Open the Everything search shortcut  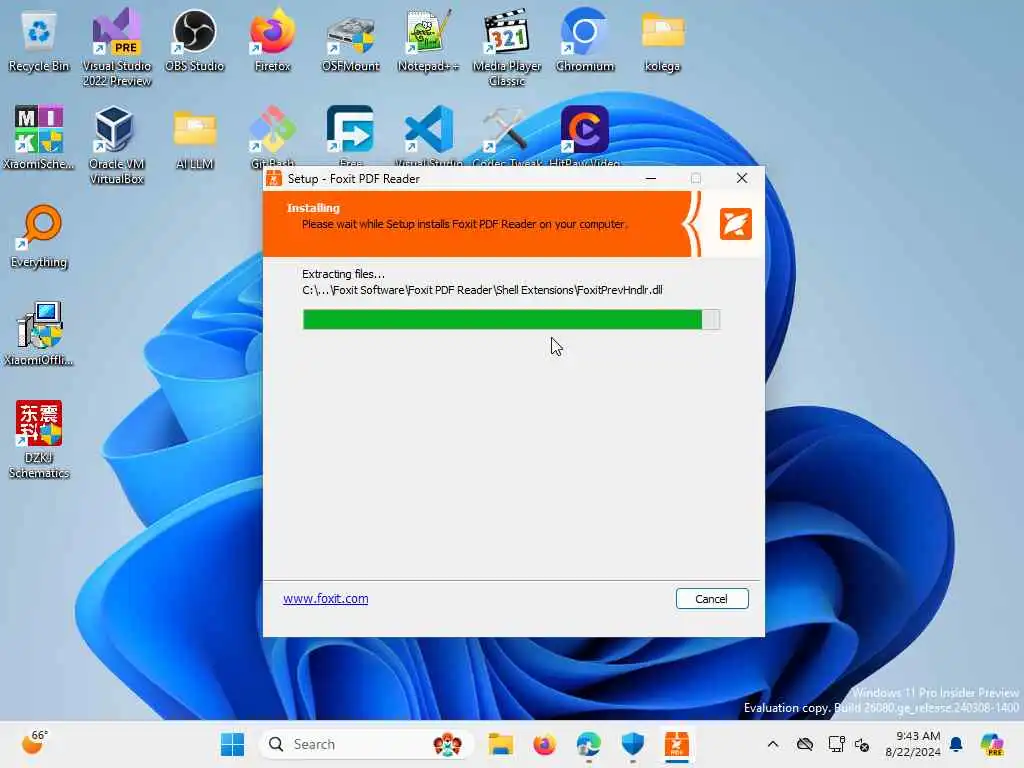(39, 236)
